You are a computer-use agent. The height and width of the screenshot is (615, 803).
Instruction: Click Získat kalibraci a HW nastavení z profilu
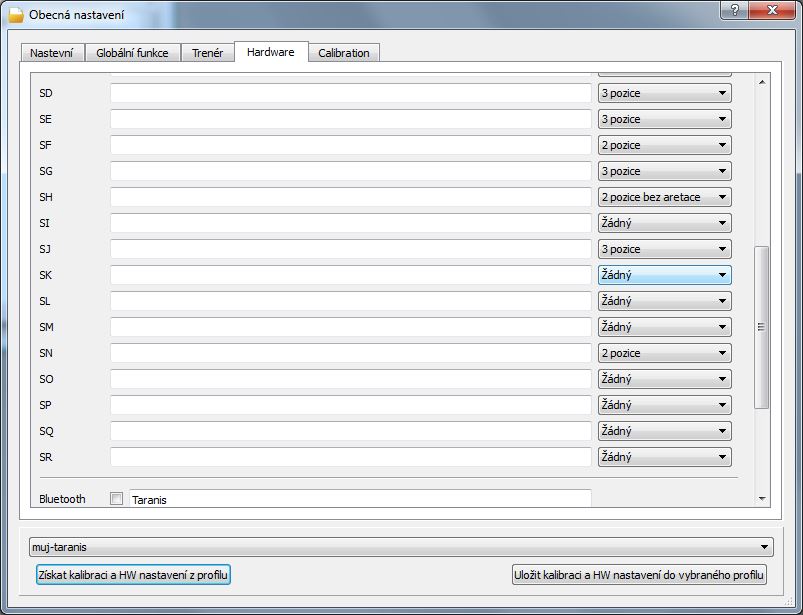133,576
